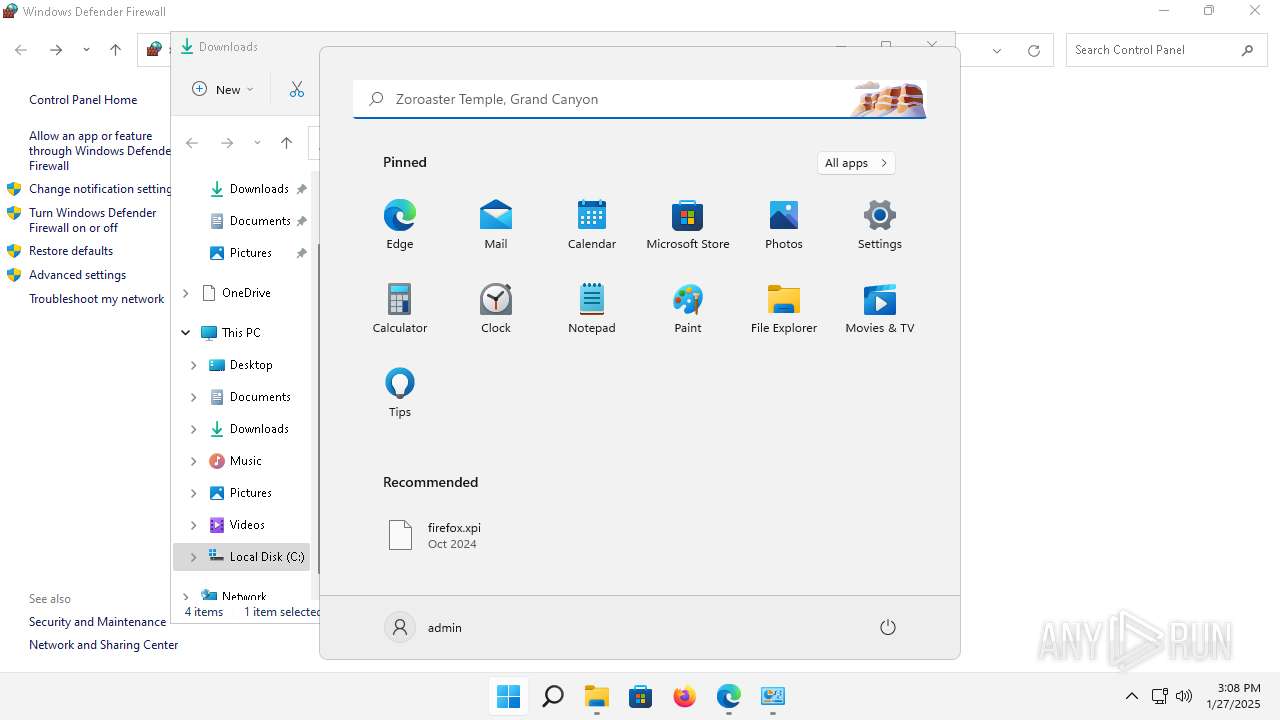Open the Tips app

[399, 393]
